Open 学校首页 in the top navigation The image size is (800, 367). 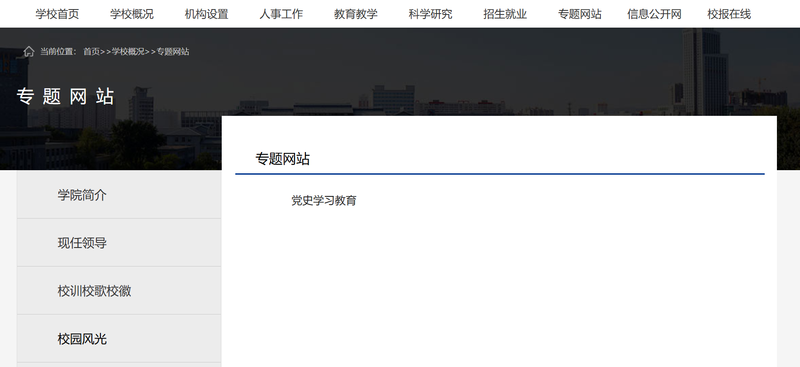pyautogui.click(x=57, y=14)
